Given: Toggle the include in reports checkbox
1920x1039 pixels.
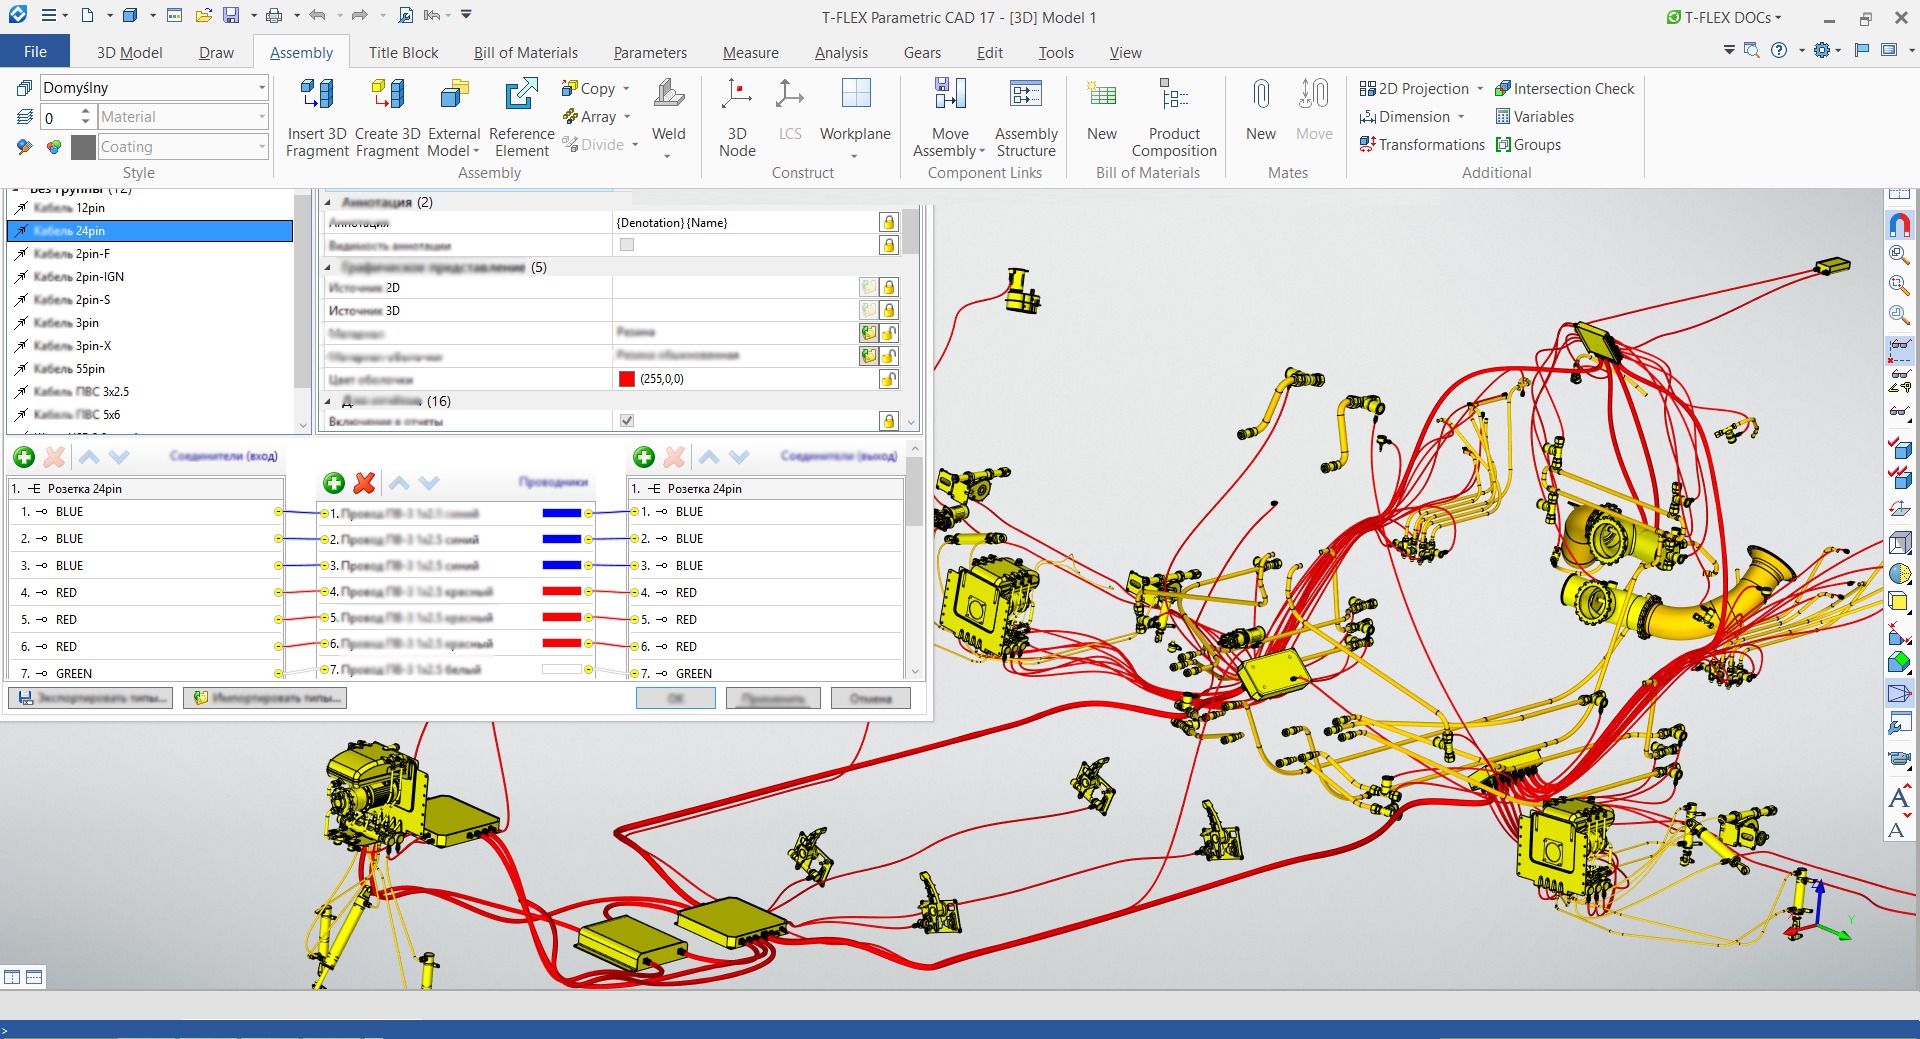Looking at the screenshot, I should 627,421.
